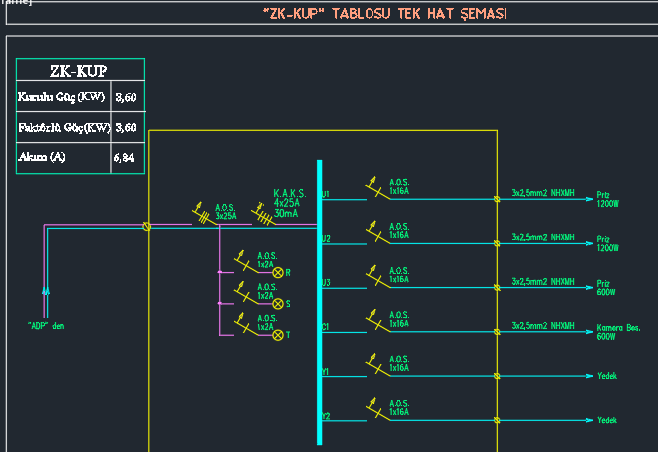Click the Y1 circuit label
The width and height of the screenshot is (658, 452).
click(326, 371)
